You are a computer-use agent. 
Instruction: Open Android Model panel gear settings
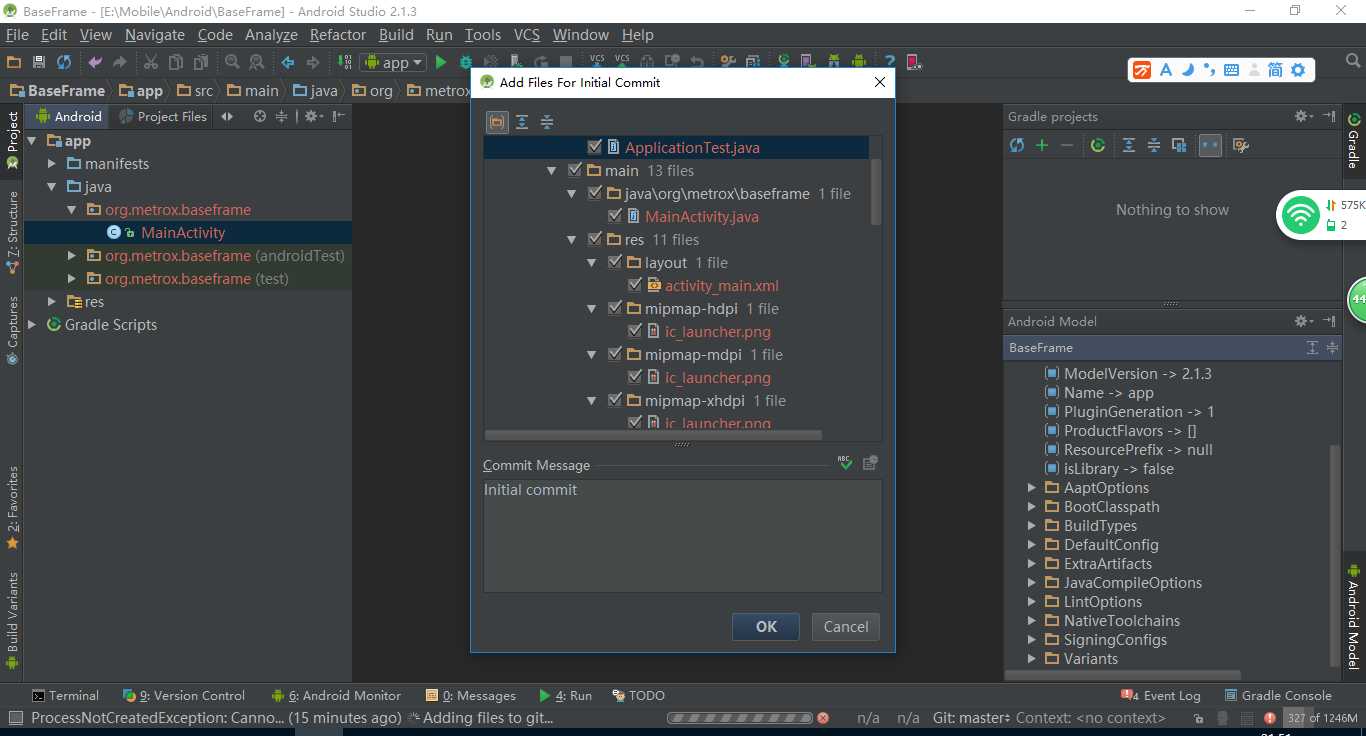[1303, 321]
